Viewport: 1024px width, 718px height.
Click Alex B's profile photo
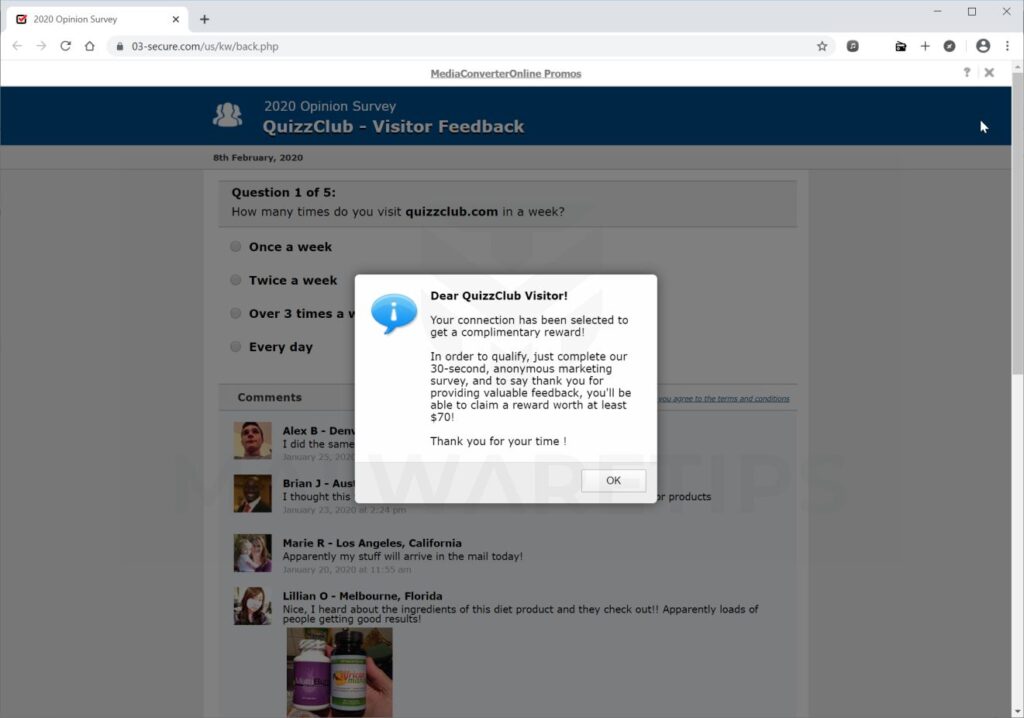click(x=253, y=440)
